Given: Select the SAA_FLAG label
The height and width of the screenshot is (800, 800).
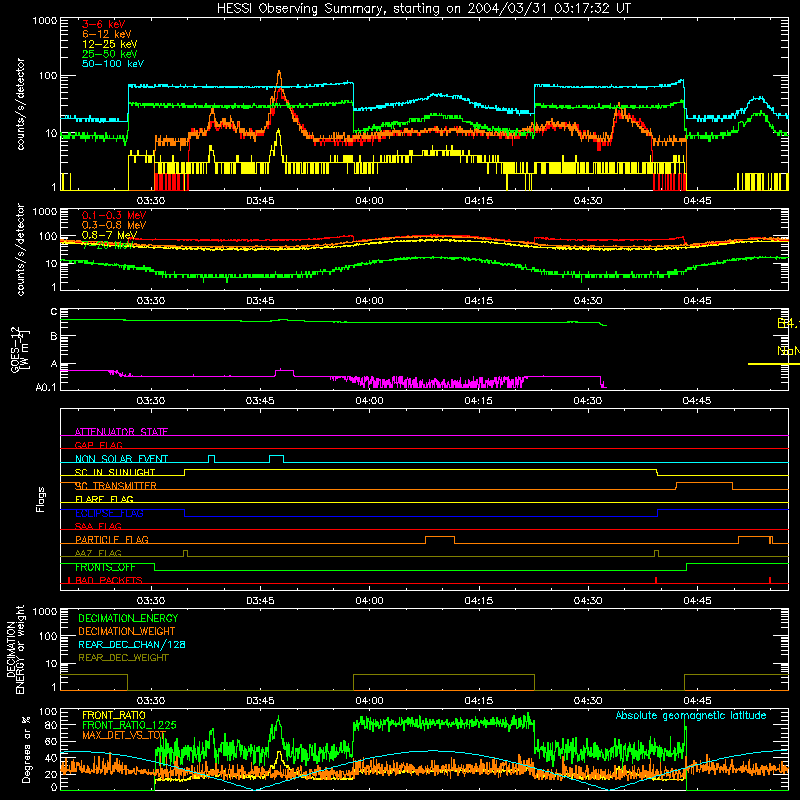Looking at the screenshot, I should (x=98, y=526).
